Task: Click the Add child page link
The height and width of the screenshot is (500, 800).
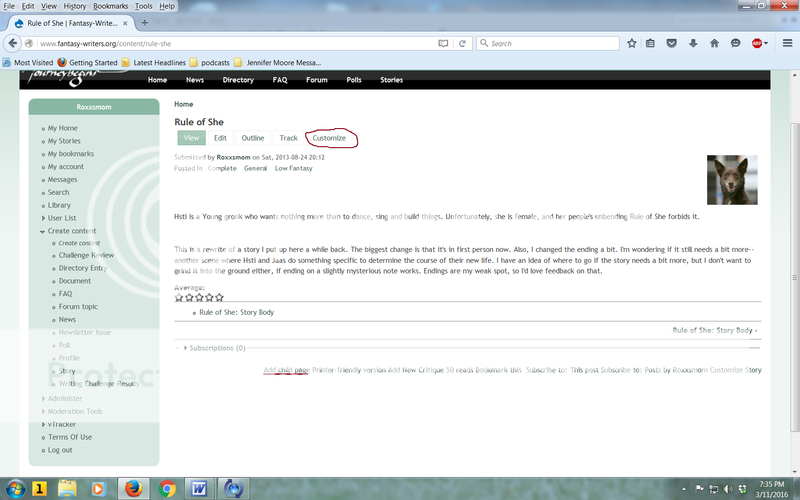Action: click(286, 370)
